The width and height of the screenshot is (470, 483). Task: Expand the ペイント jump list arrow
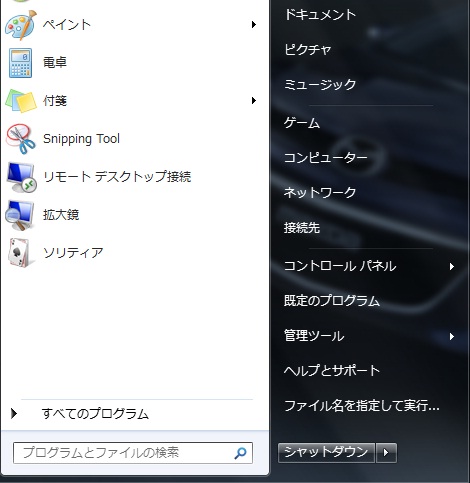[254, 25]
